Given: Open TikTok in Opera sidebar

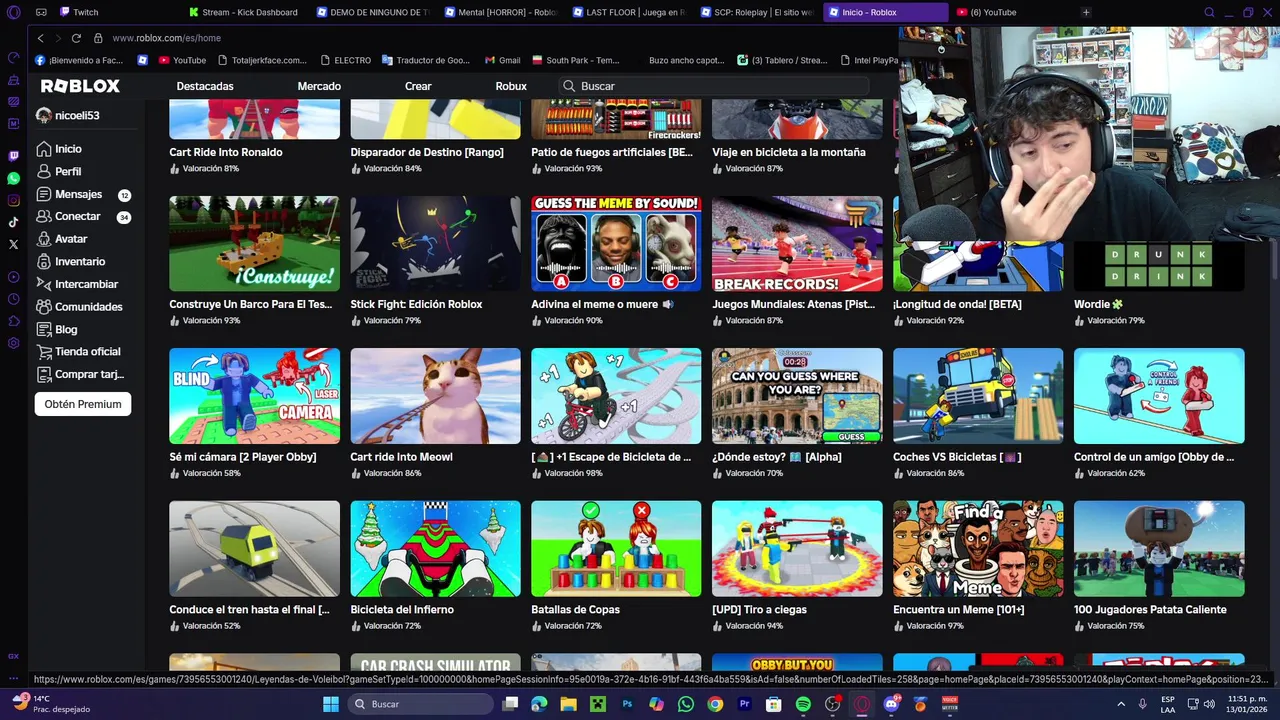Looking at the screenshot, I should (13, 222).
